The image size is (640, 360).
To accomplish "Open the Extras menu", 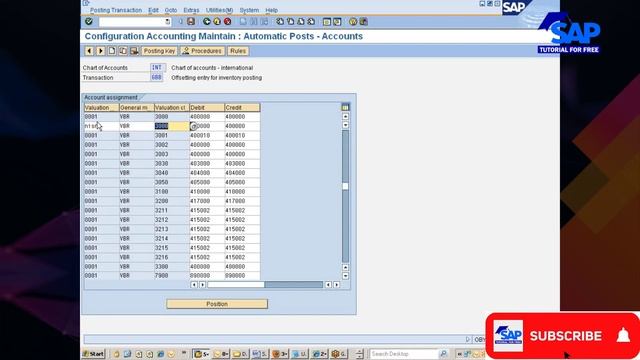I will tap(191, 10).
